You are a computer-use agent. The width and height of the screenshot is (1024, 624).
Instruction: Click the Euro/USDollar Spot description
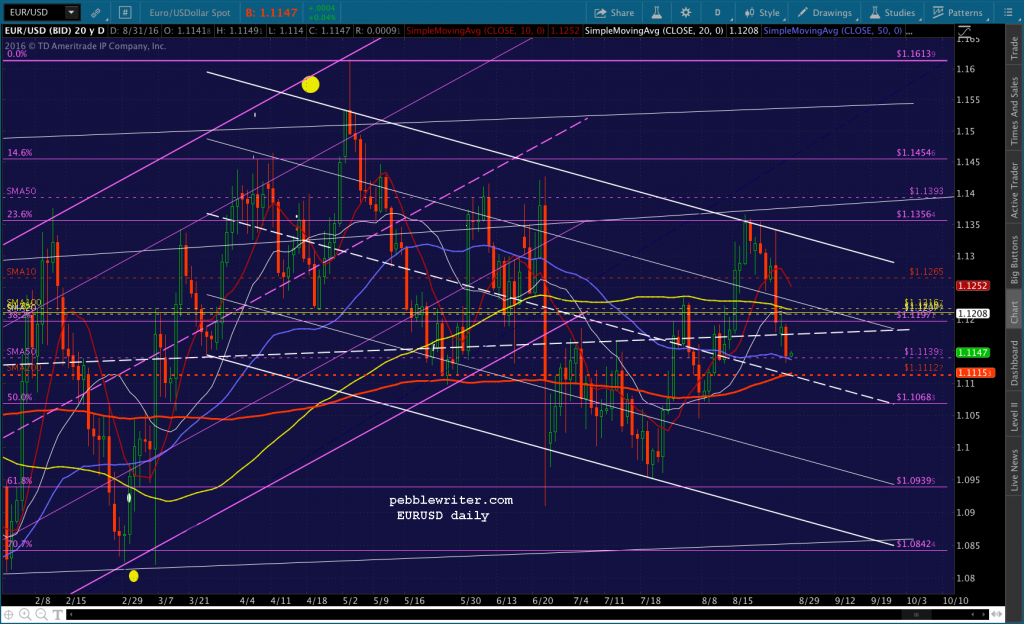point(189,12)
